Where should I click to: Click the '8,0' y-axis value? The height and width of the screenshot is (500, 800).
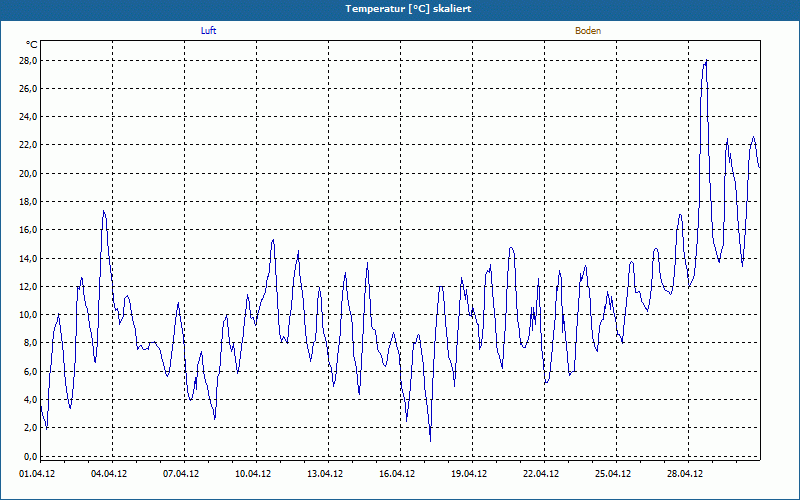[30, 343]
